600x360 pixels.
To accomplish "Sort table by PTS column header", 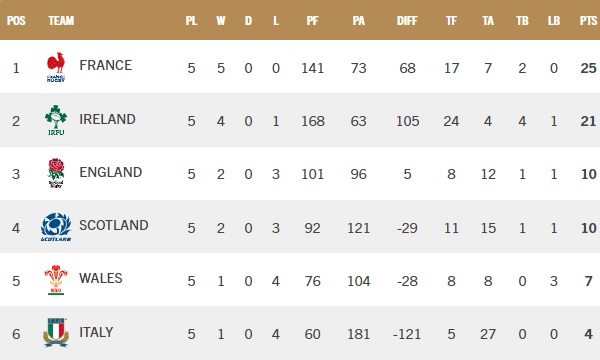I will [588, 21].
